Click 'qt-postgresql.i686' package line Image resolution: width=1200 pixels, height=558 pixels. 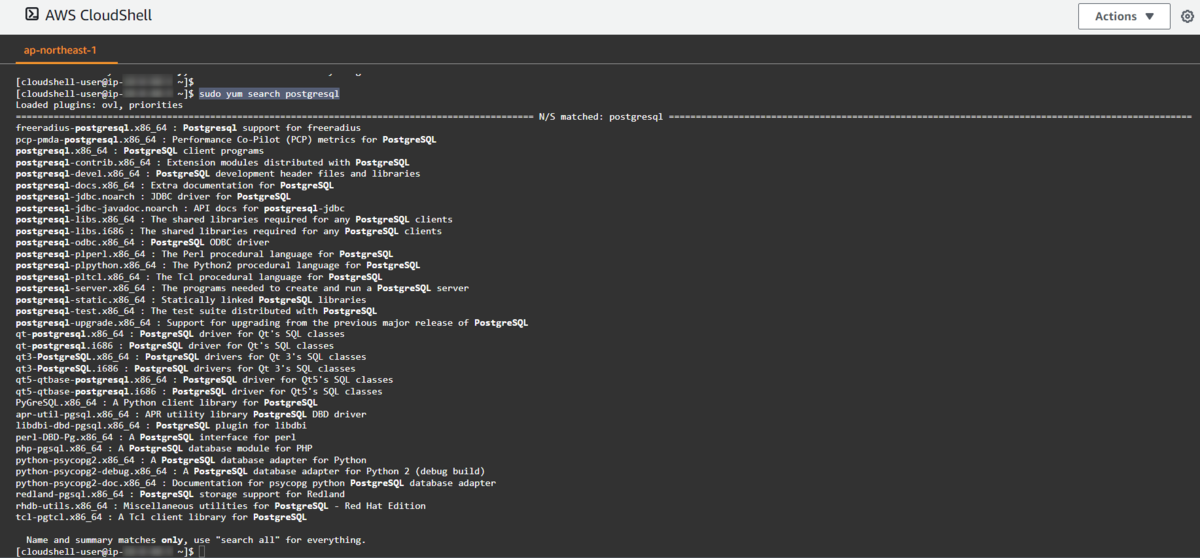coord(175,345)
